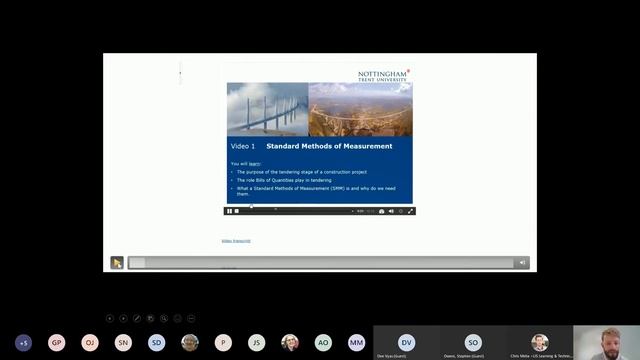The image size is (640, 360).
Task: Select the SO guest participant tile
Action: [x=473, y=343]
